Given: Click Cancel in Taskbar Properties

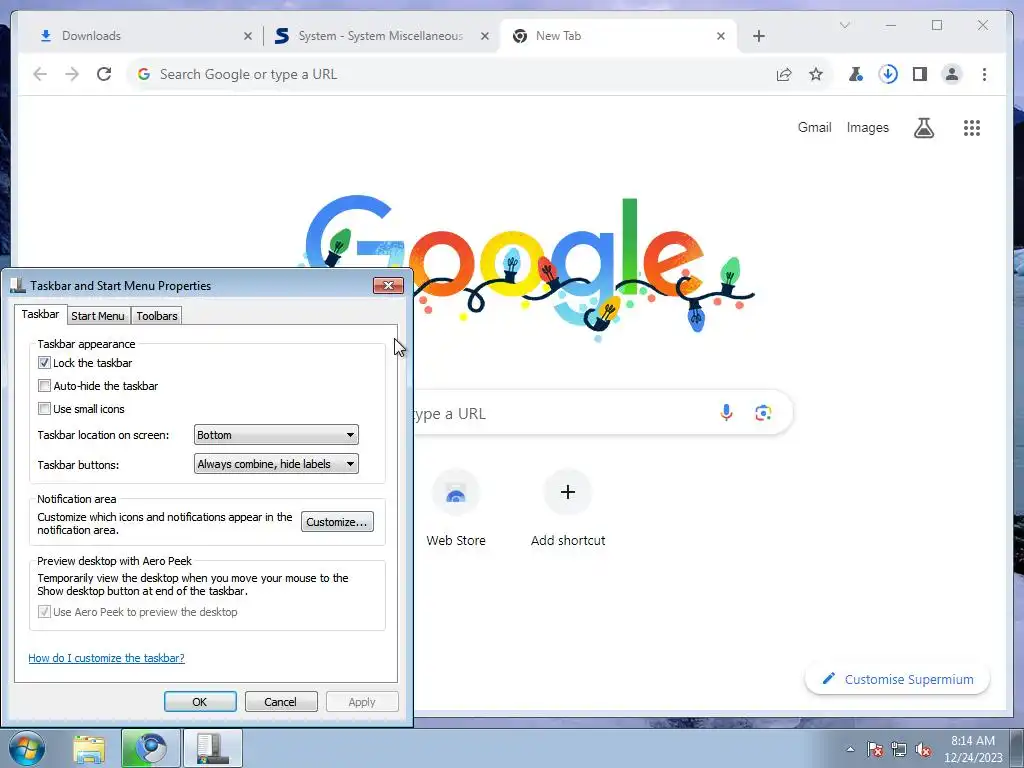Looking at the screenshot, I should (x=281, y=702).
